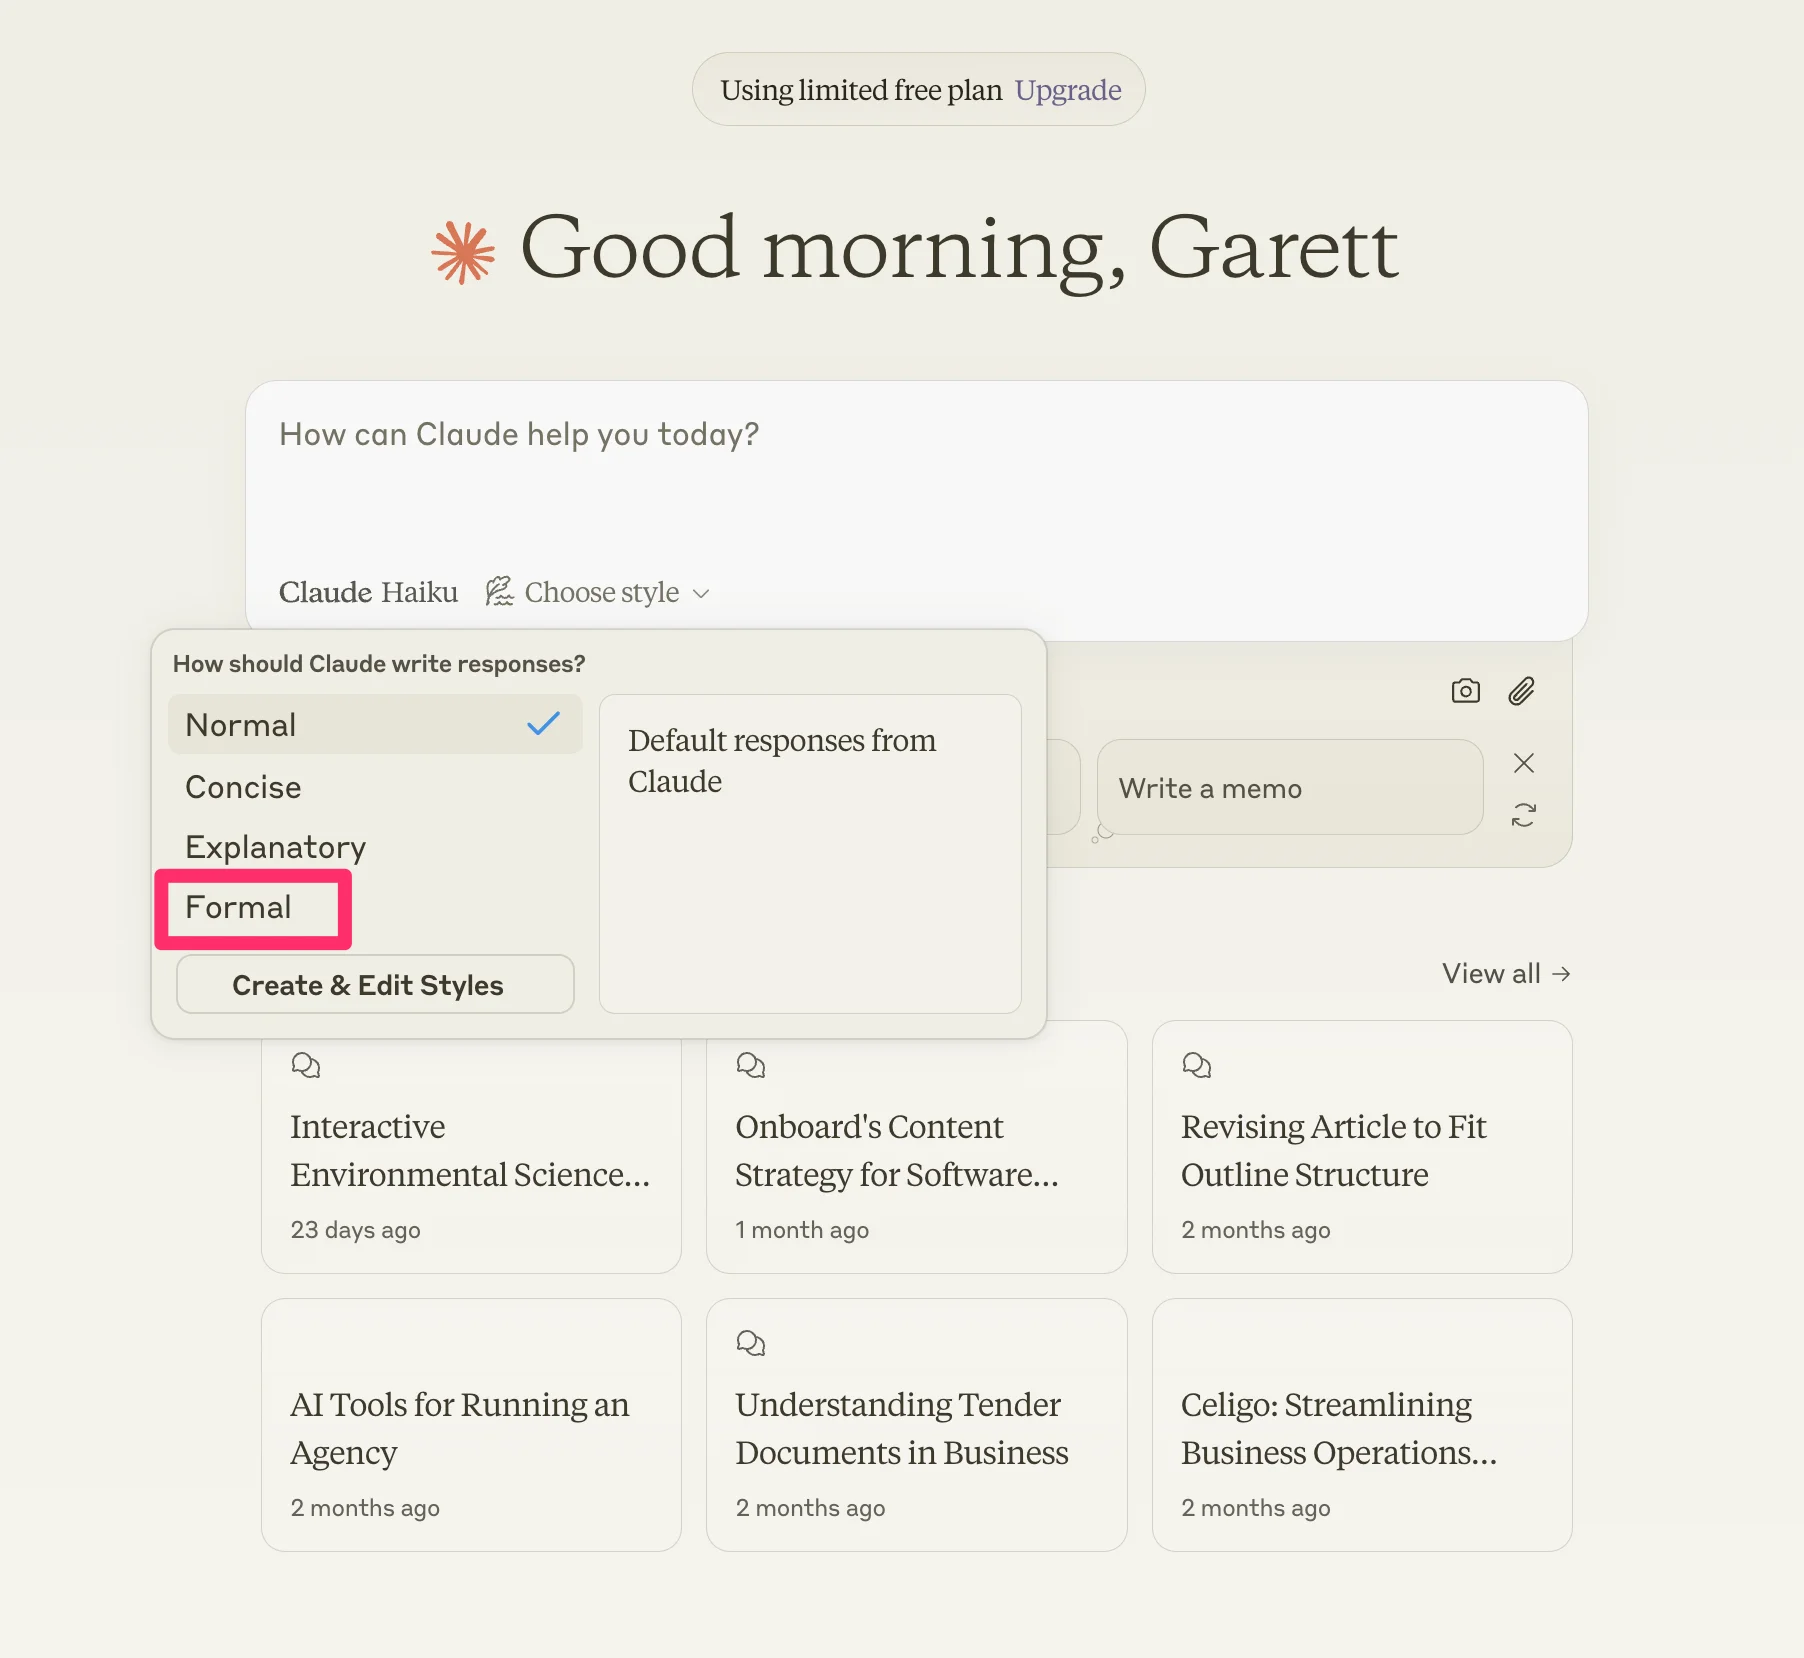
Task: Click the Using limited free plan text
Action: (861, 90)
